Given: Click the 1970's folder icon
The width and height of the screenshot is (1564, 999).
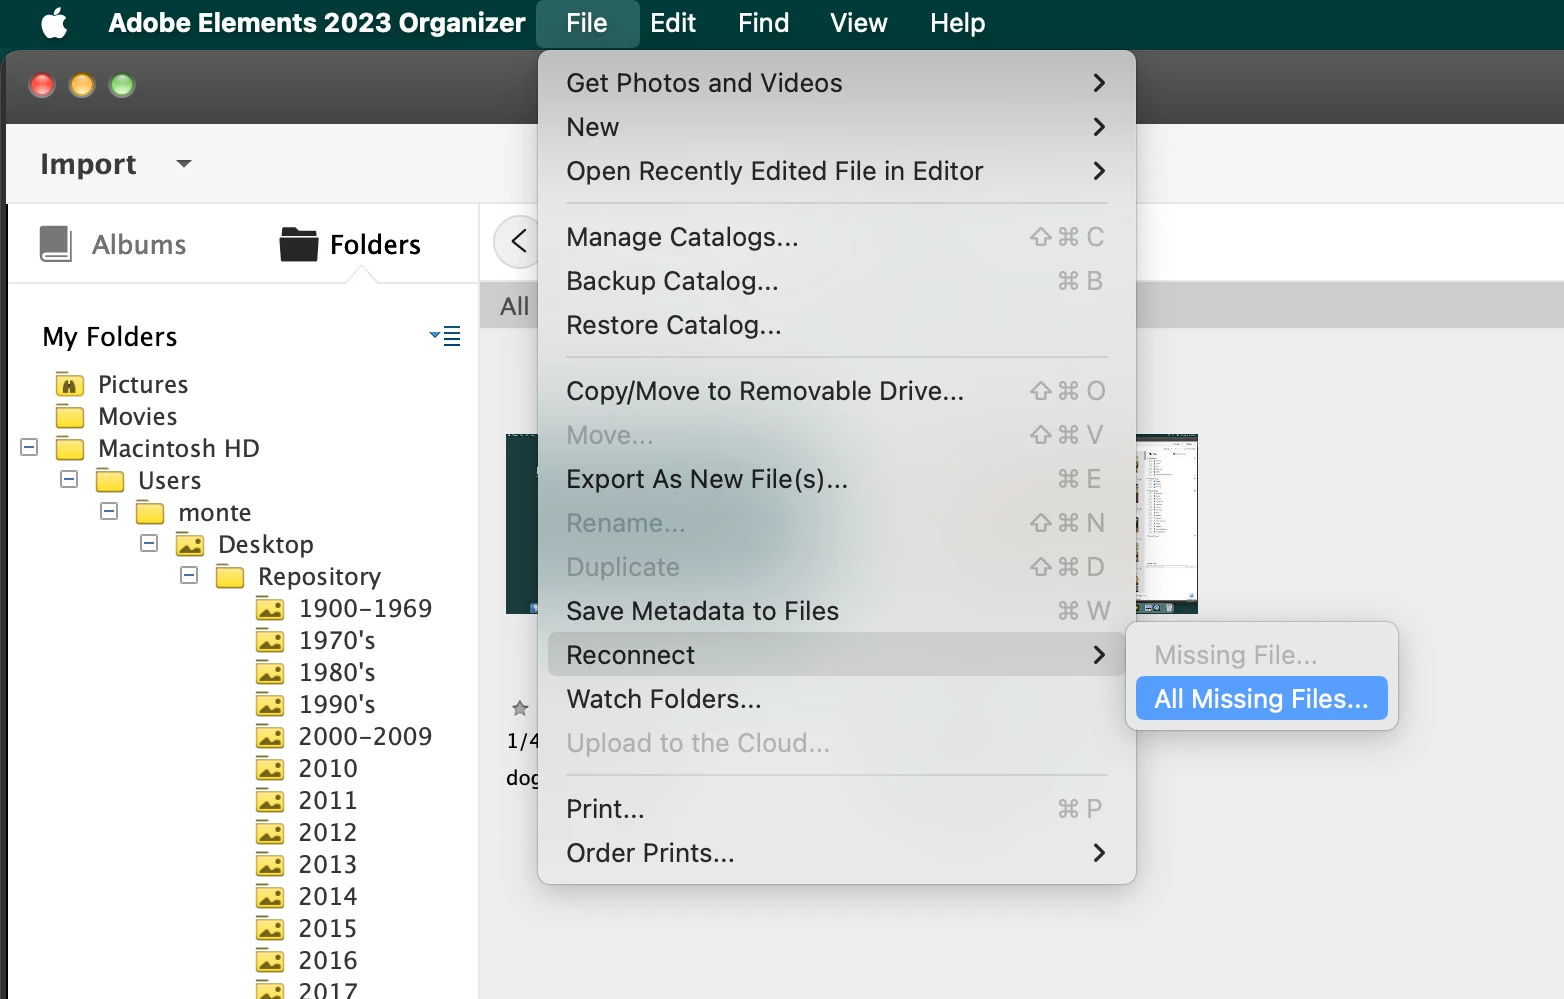Looking at the screenshot, I should pyautogui.click(x=270, y=641).
